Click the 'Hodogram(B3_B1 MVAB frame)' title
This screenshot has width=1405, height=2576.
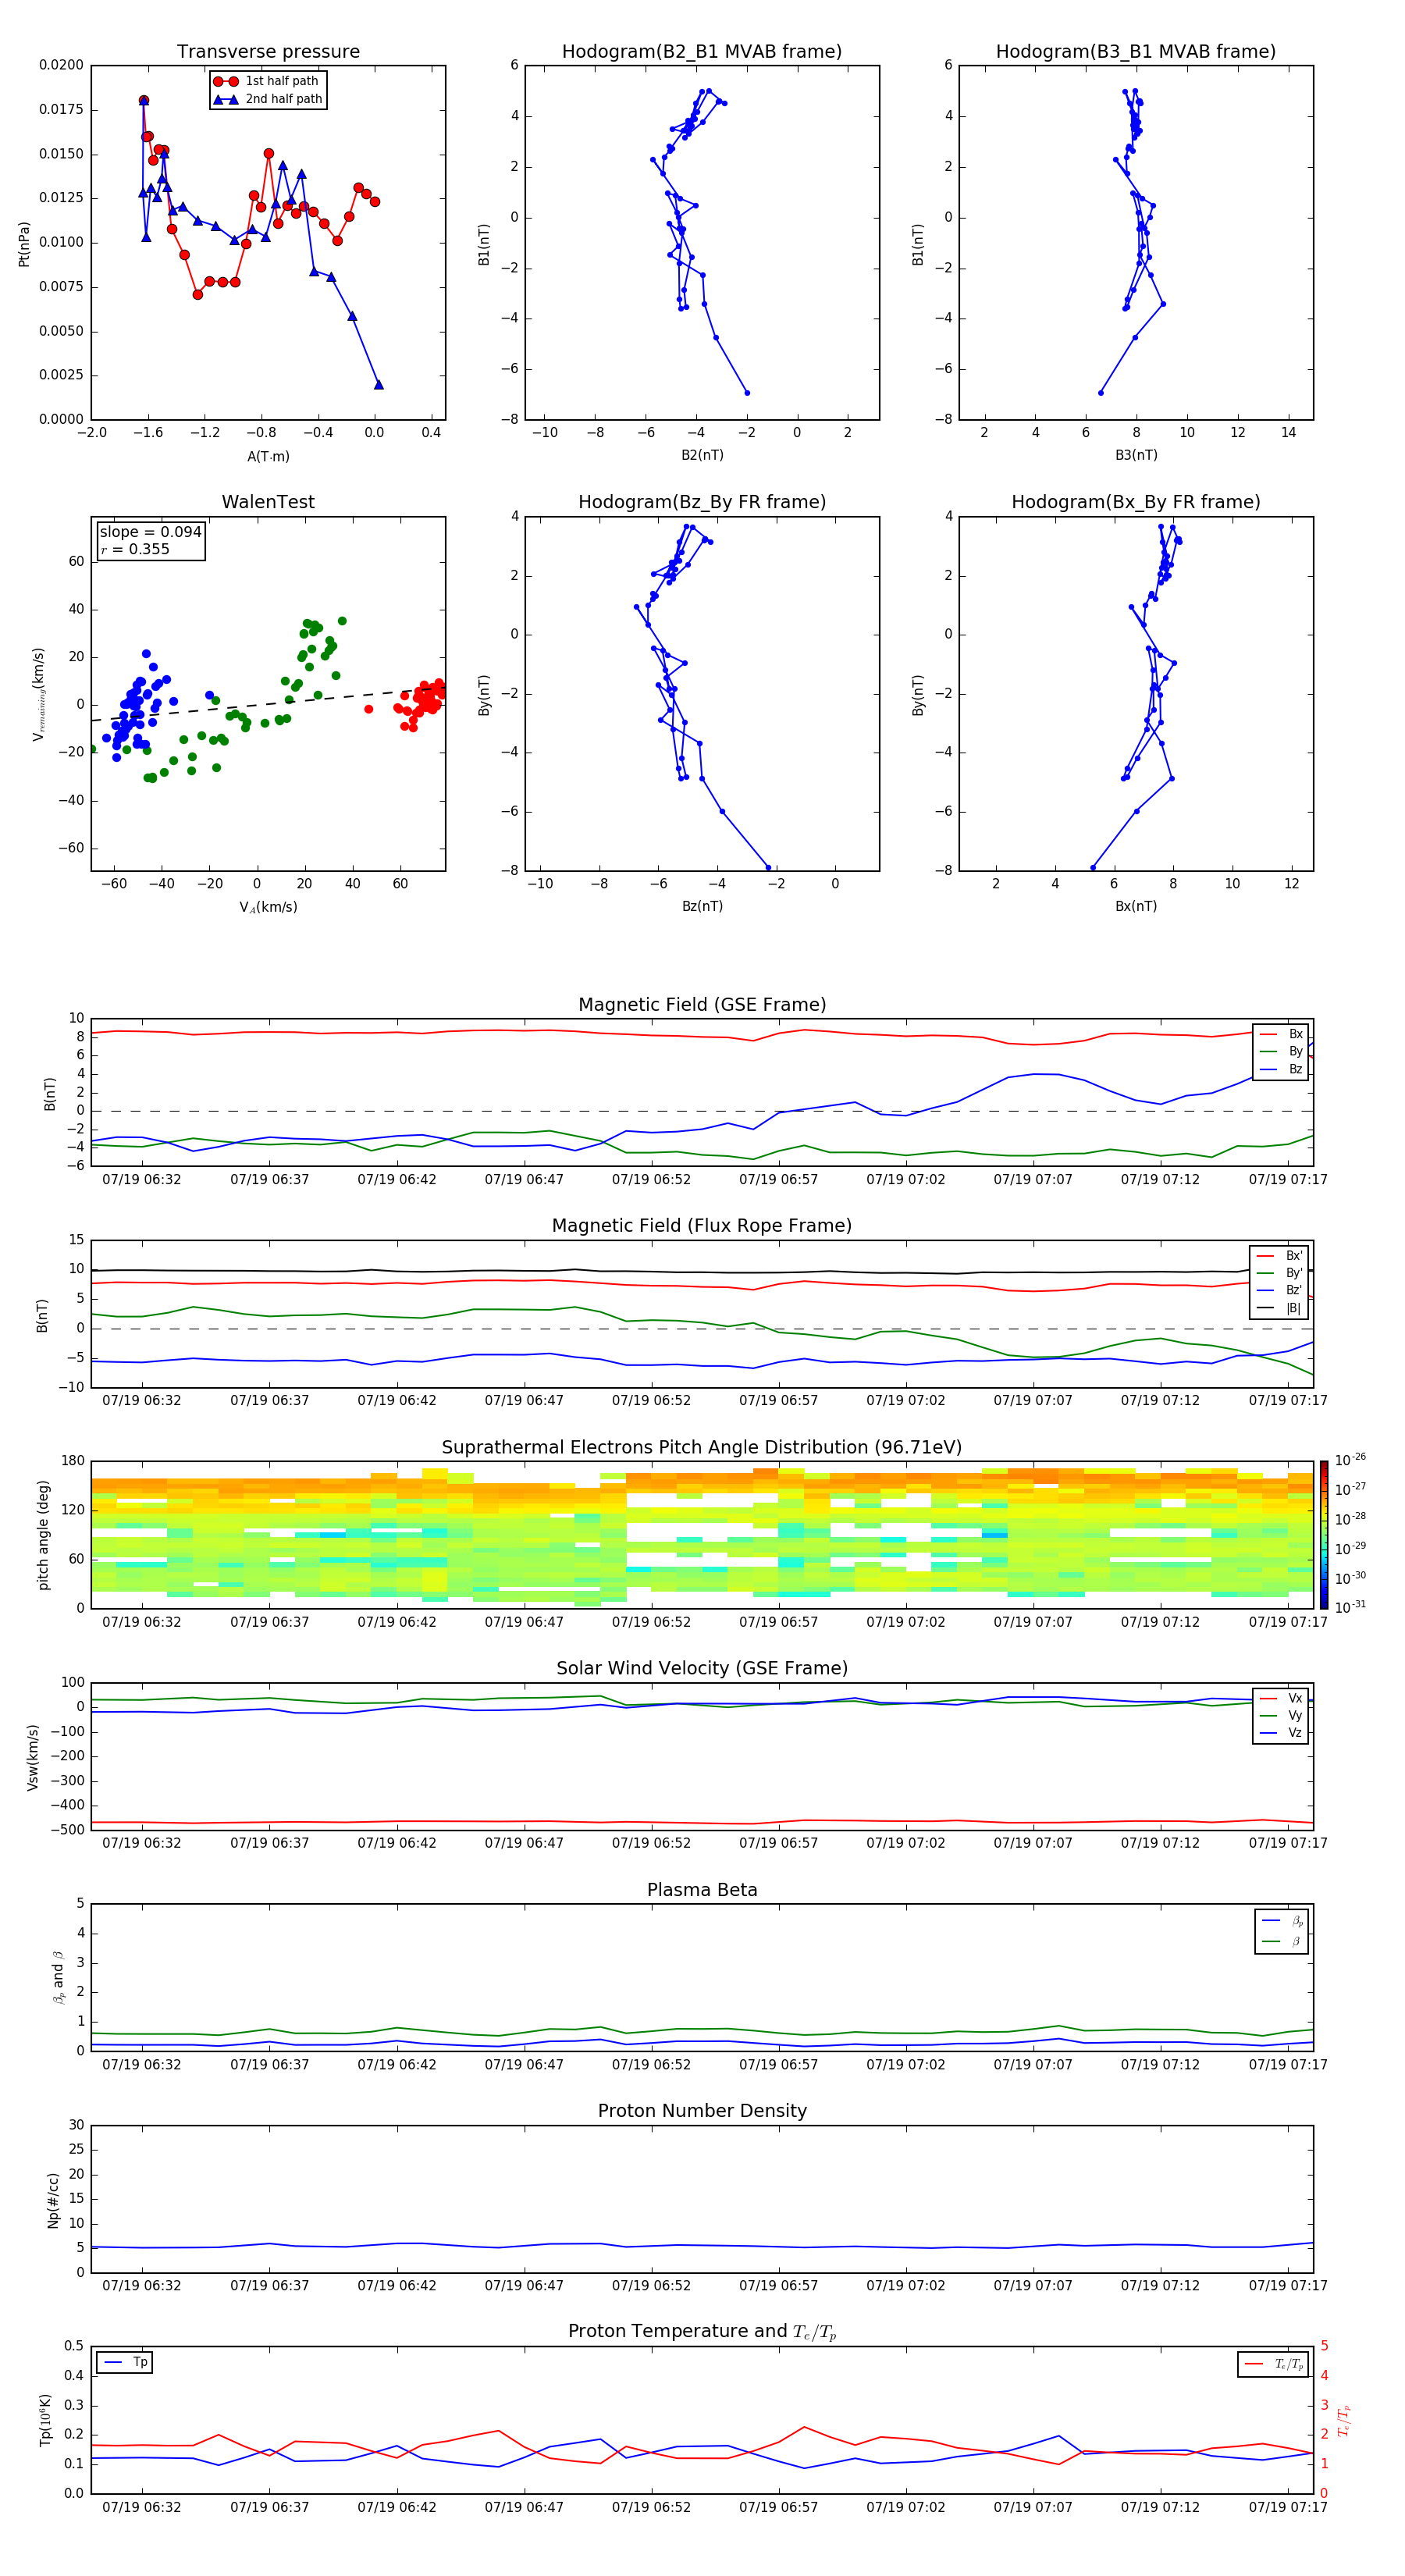pyautogui.click(x=1136, y=51)
